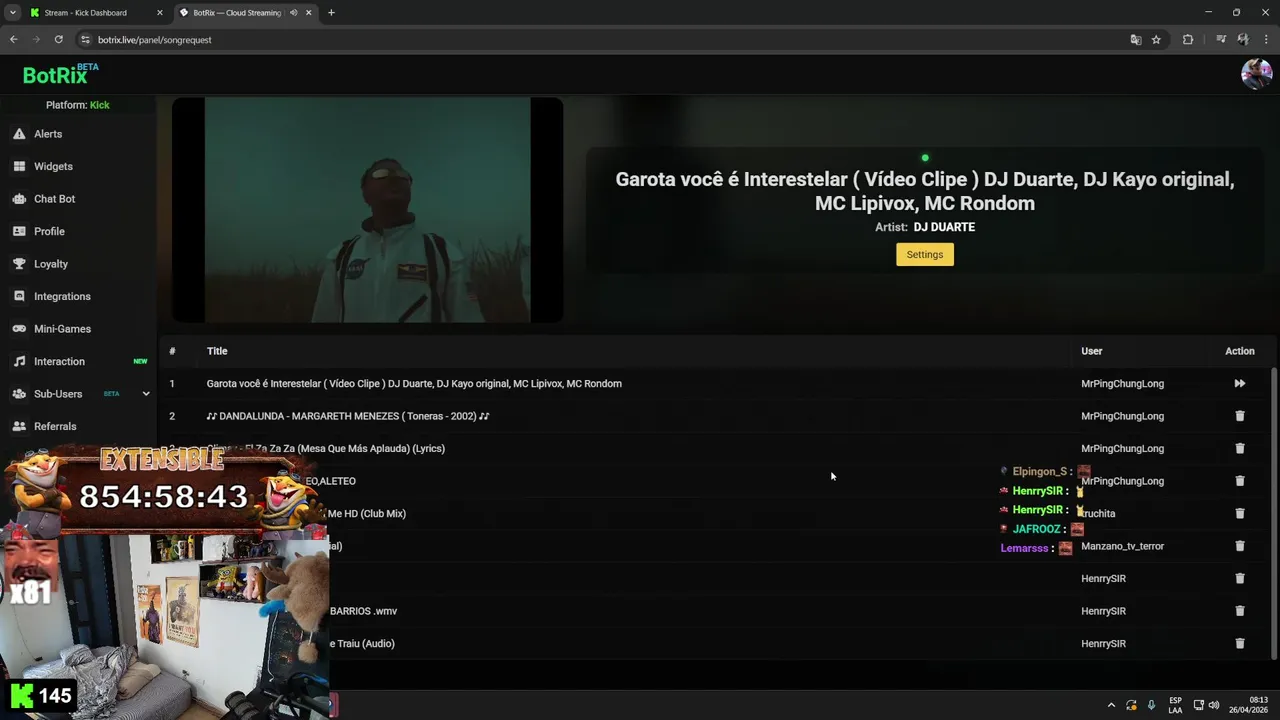This screenshot has height=720, width=1280.
Task: Mute the BotRix tab audio
Action: [x=293, y=13]
